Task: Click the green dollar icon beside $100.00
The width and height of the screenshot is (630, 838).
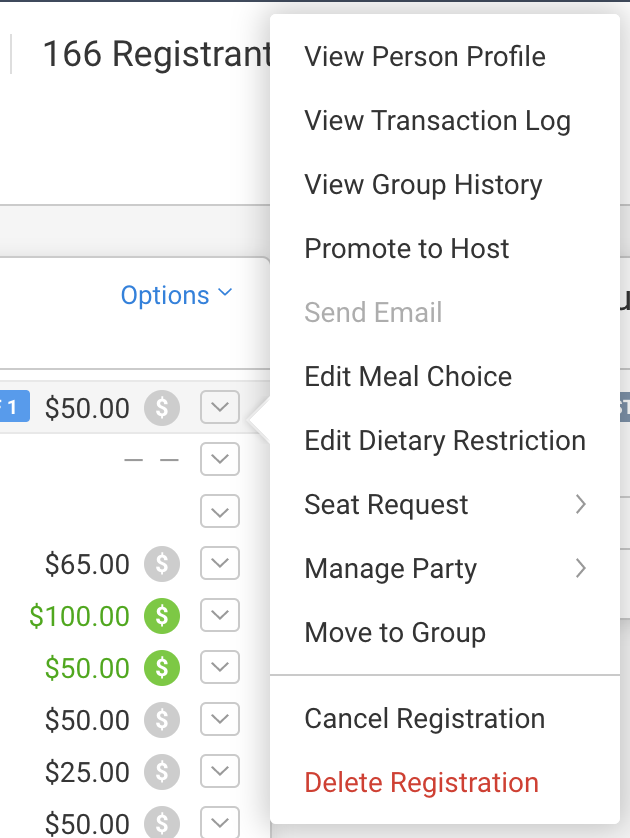Action: click(x=162, y=616)
